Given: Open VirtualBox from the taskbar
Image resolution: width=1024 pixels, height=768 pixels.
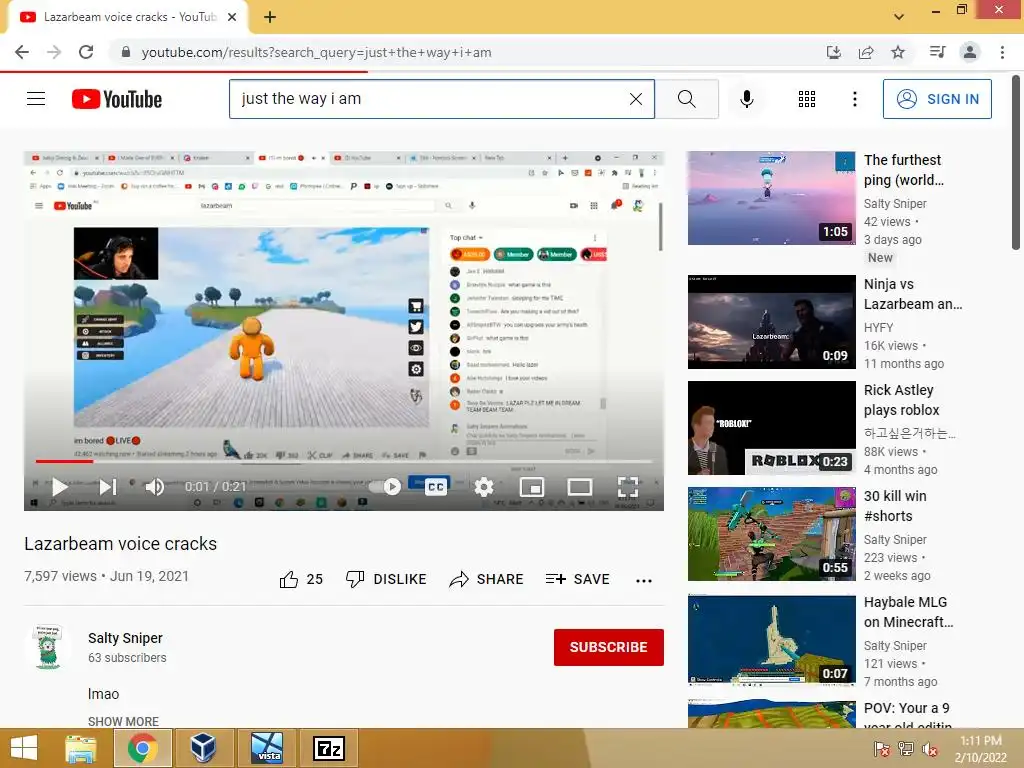Looking at the screenshot, I should [203, 748].
